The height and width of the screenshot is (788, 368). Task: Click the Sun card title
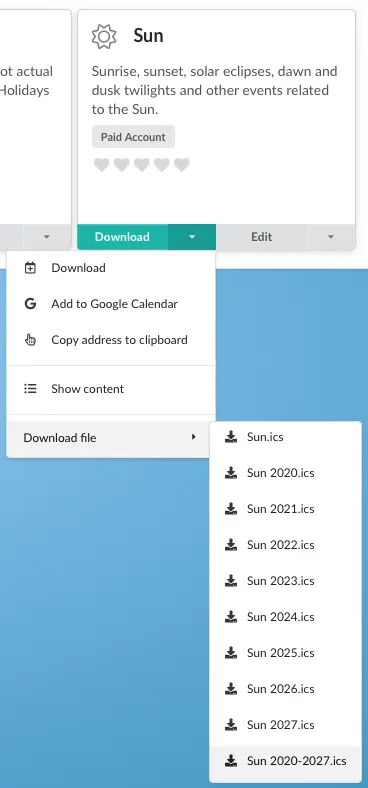point(148,36)
